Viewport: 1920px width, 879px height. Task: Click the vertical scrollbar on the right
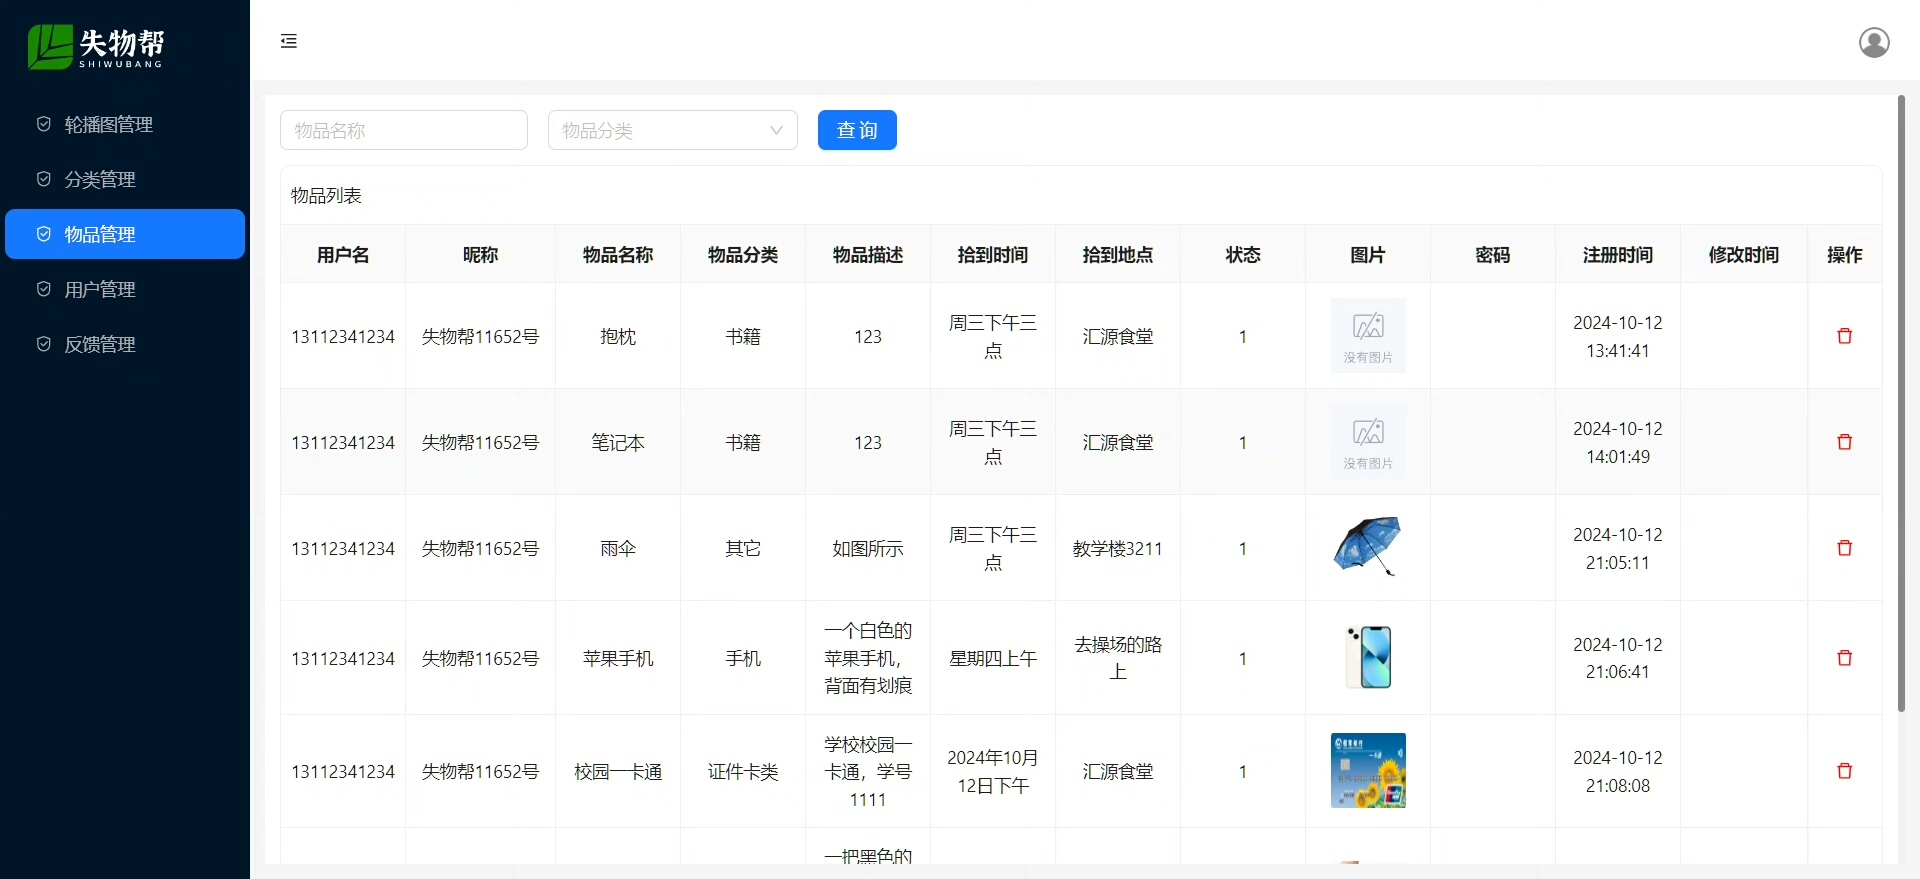(1901, 400)
